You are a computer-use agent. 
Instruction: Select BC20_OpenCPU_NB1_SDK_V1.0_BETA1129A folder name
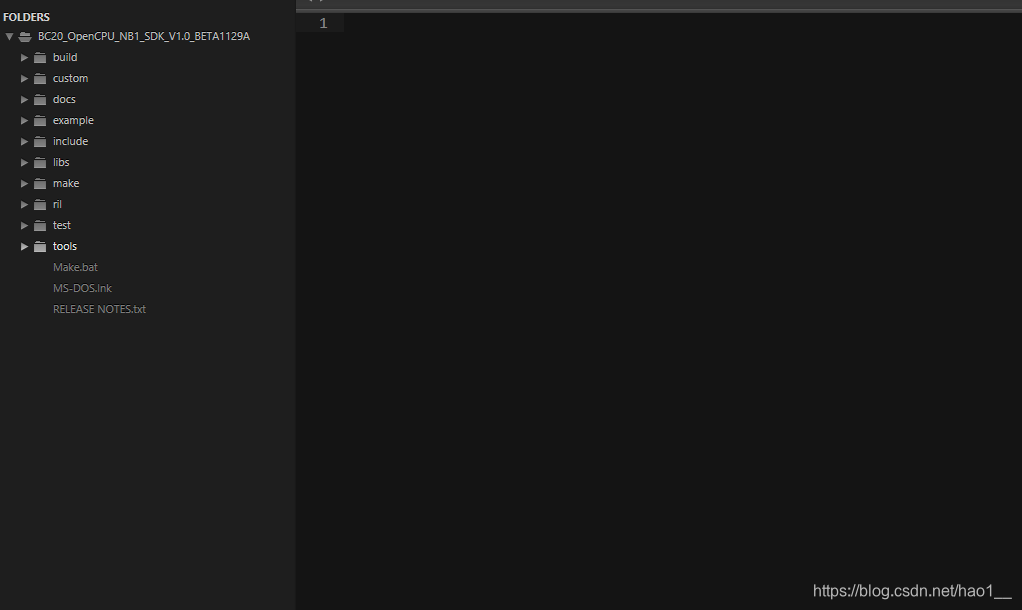tap(143, 36)
